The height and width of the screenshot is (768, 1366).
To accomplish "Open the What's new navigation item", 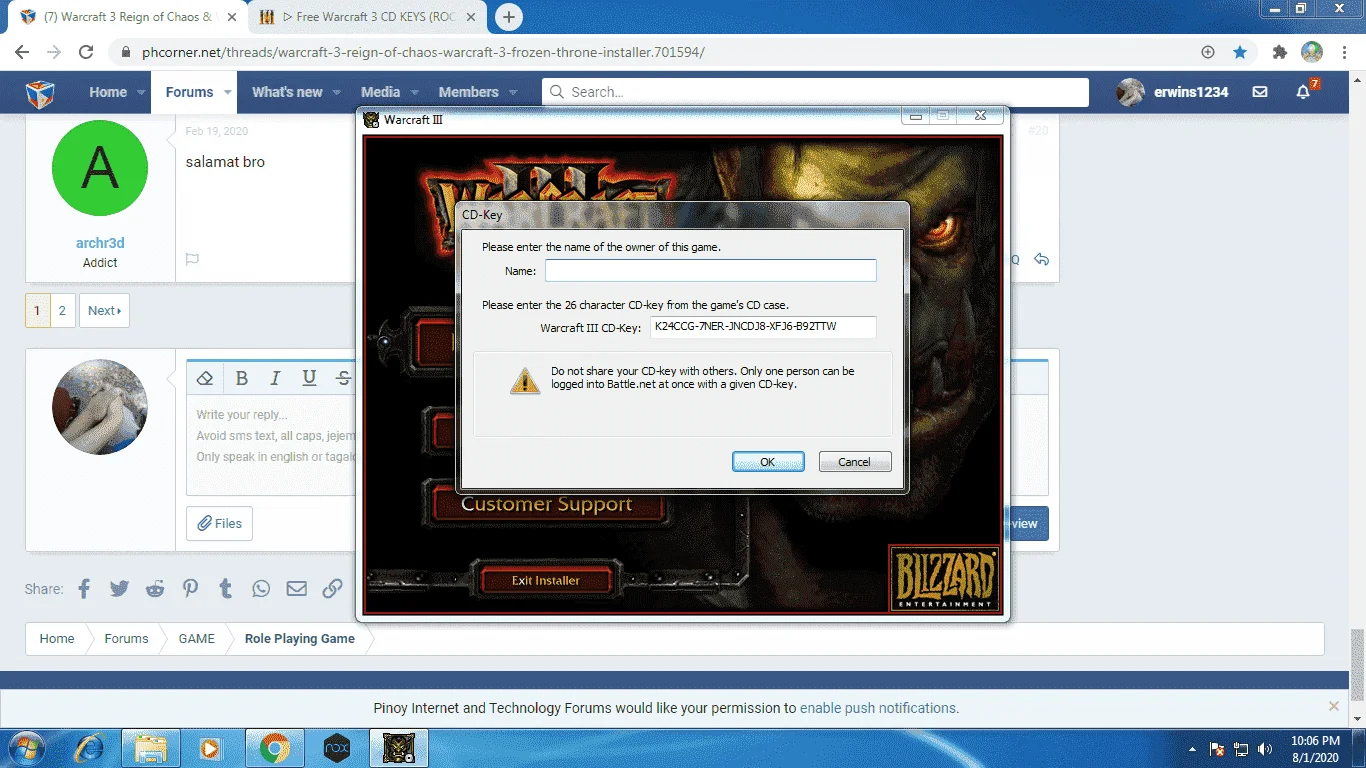I will 287,92.
